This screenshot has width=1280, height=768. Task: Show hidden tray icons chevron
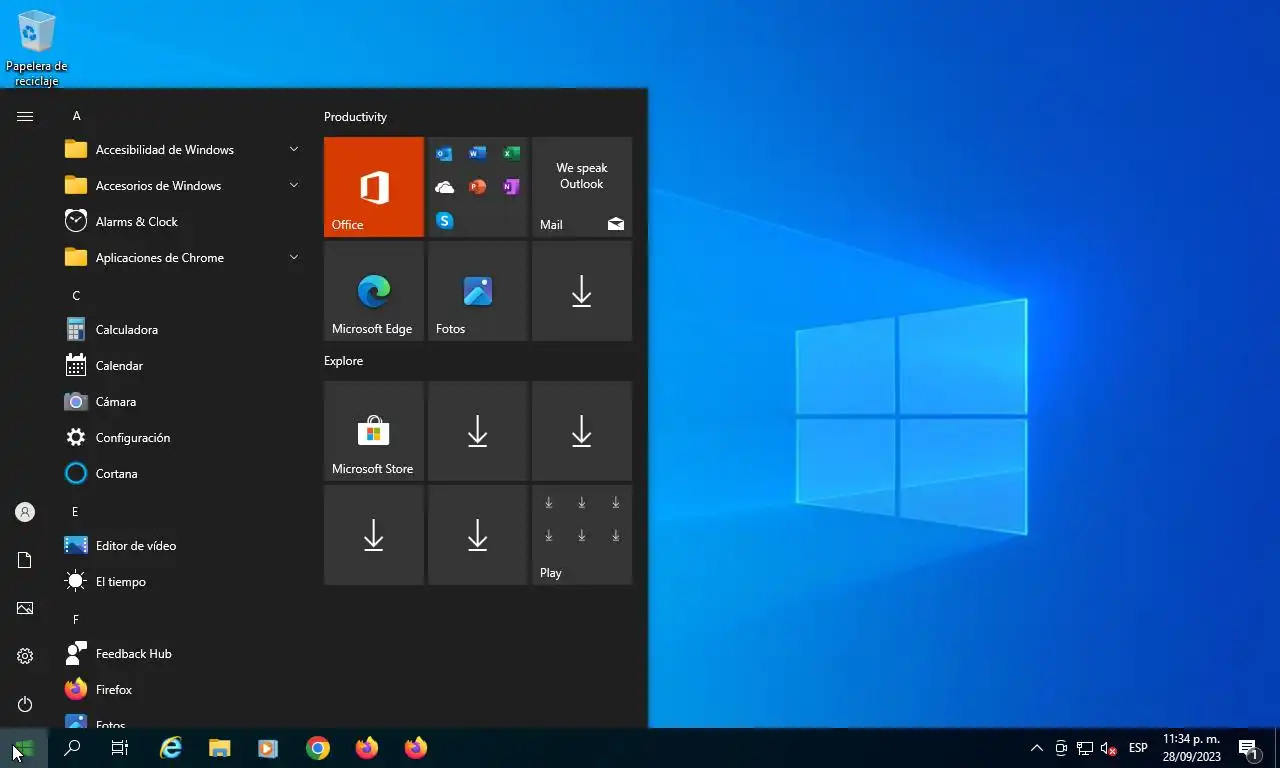[1037, 748]
